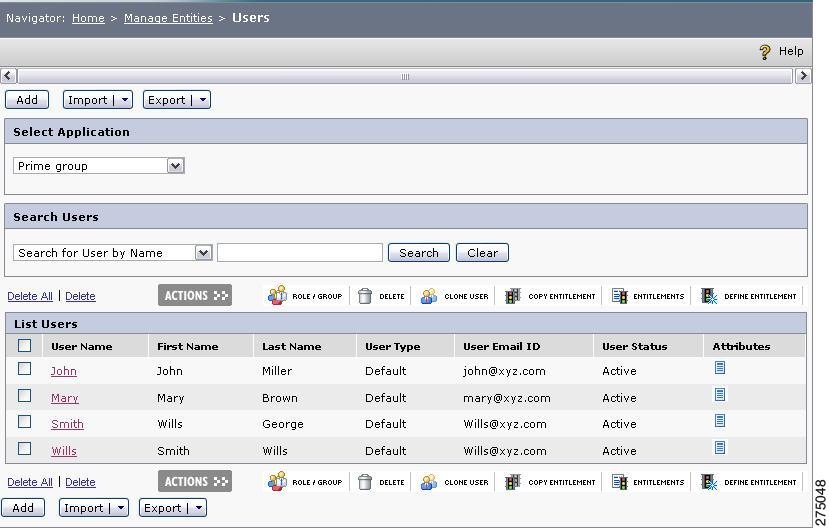Open the attributes icon for user John
Screen dimensions: 829x528
coord(720,368)
